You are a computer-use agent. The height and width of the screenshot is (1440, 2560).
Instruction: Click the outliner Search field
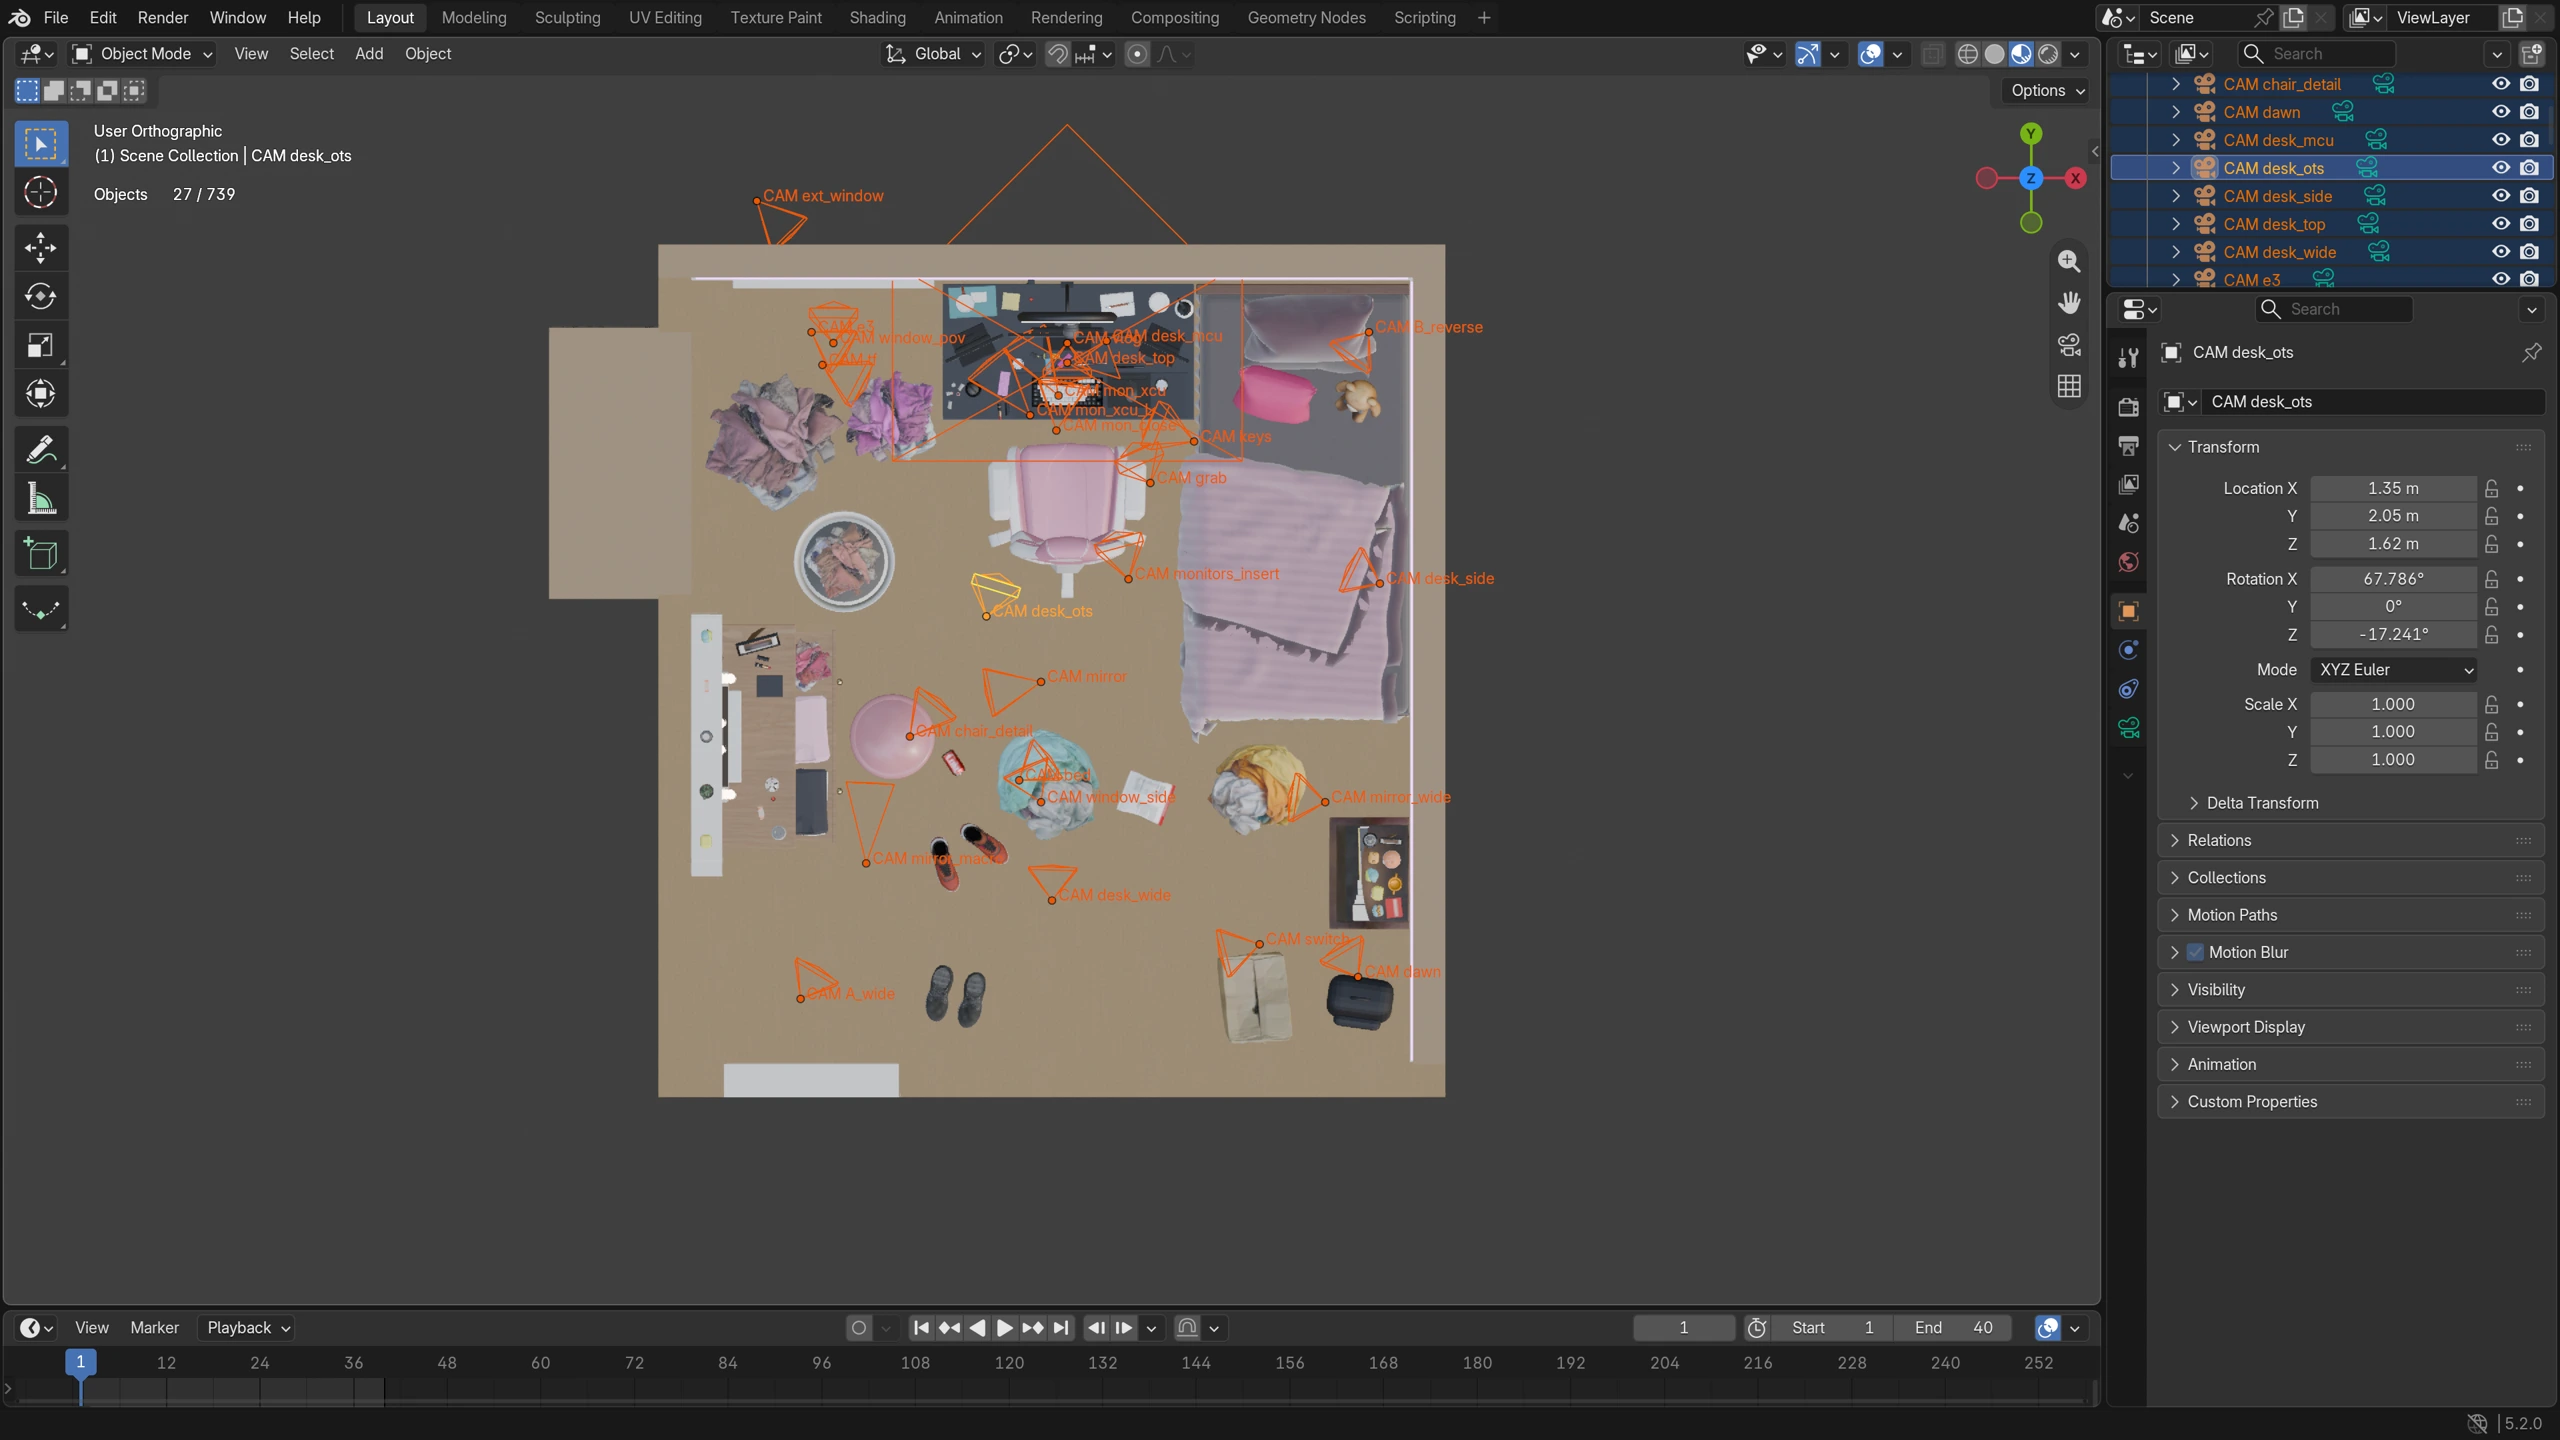coord(2319,54)
